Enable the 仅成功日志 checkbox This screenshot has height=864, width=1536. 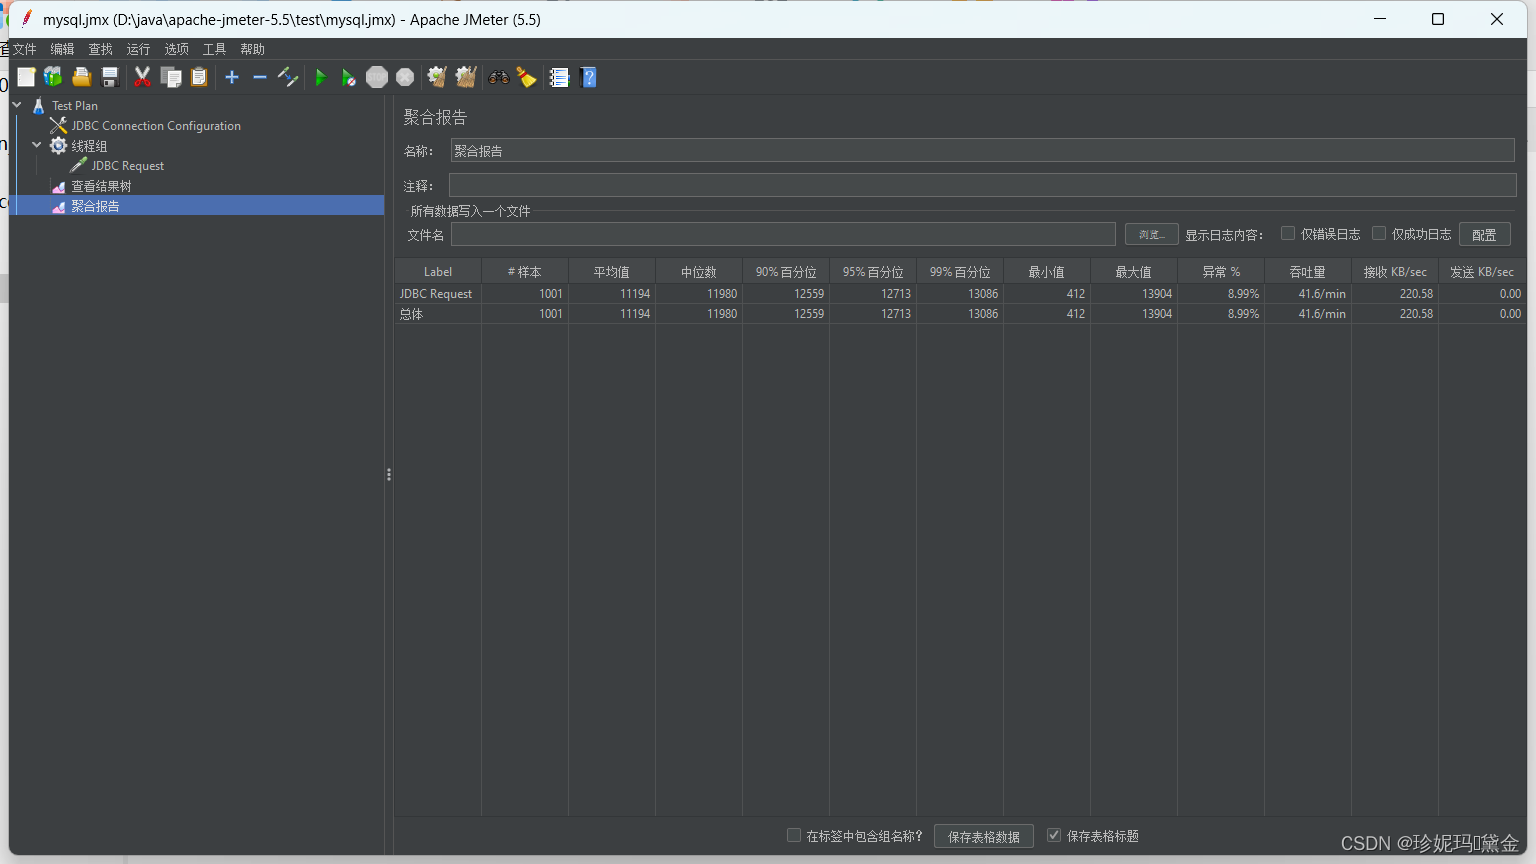click(1379, 233)
